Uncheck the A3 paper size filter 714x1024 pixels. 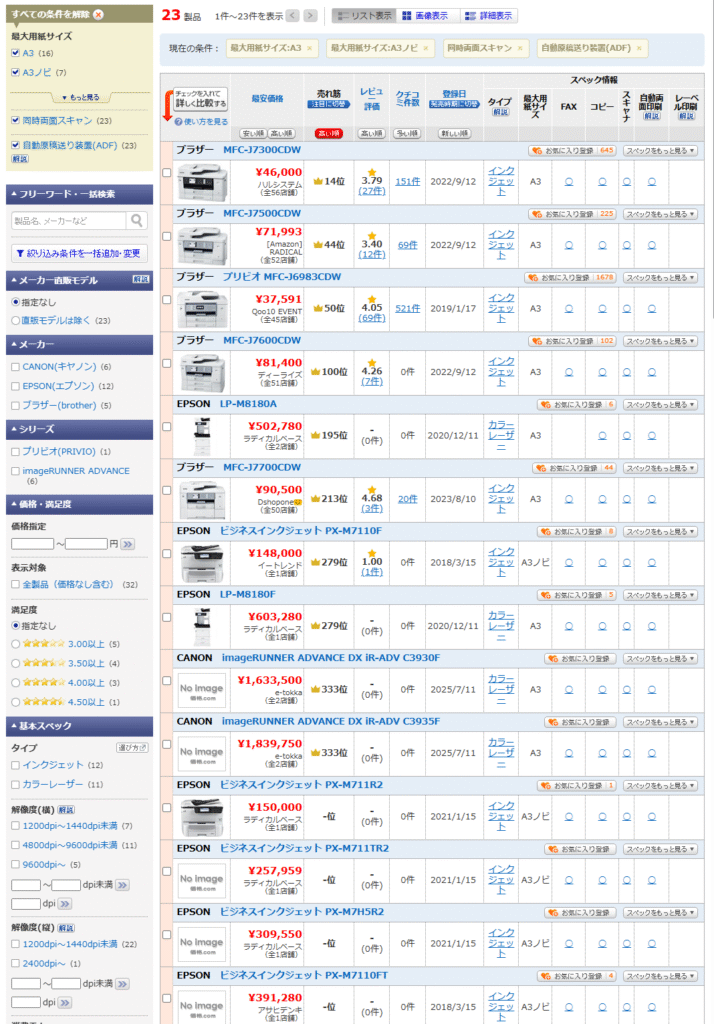15,54
